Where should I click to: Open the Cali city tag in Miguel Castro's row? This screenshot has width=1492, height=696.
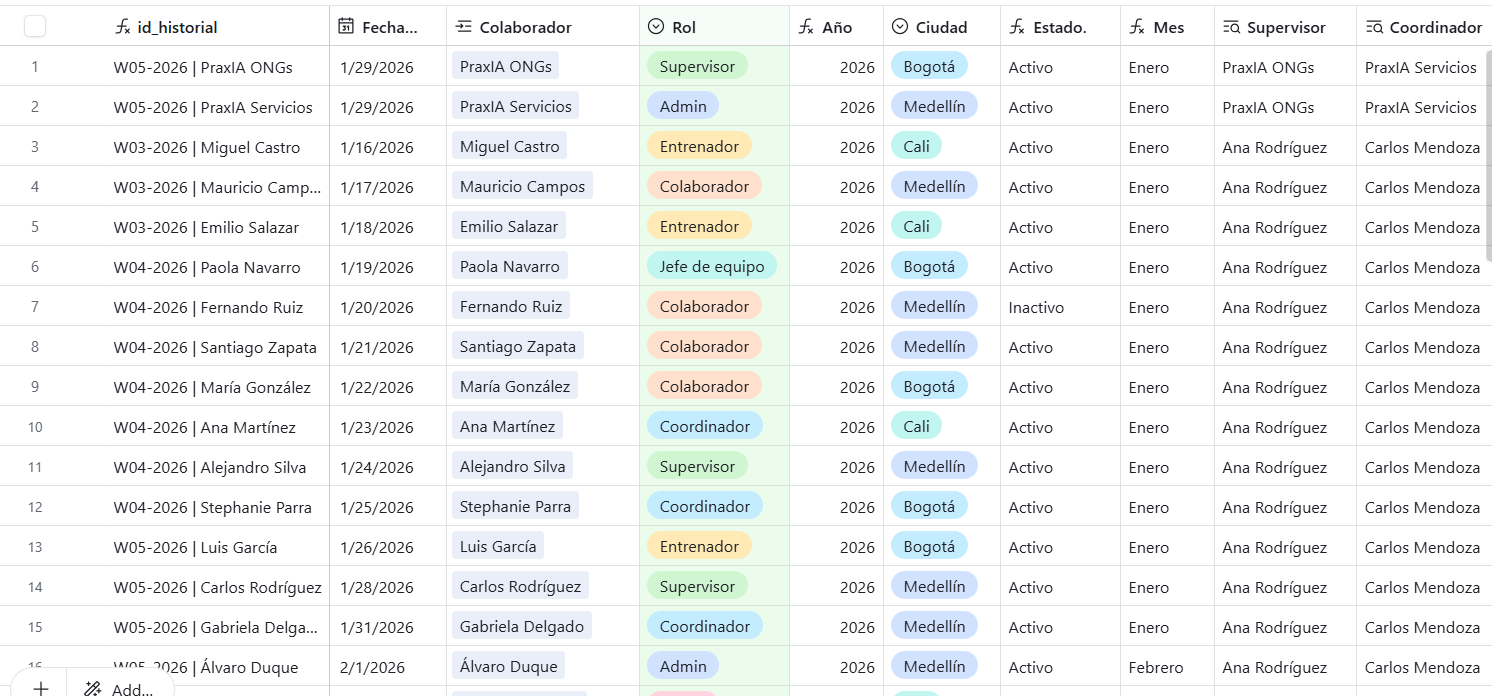[916, 147]
